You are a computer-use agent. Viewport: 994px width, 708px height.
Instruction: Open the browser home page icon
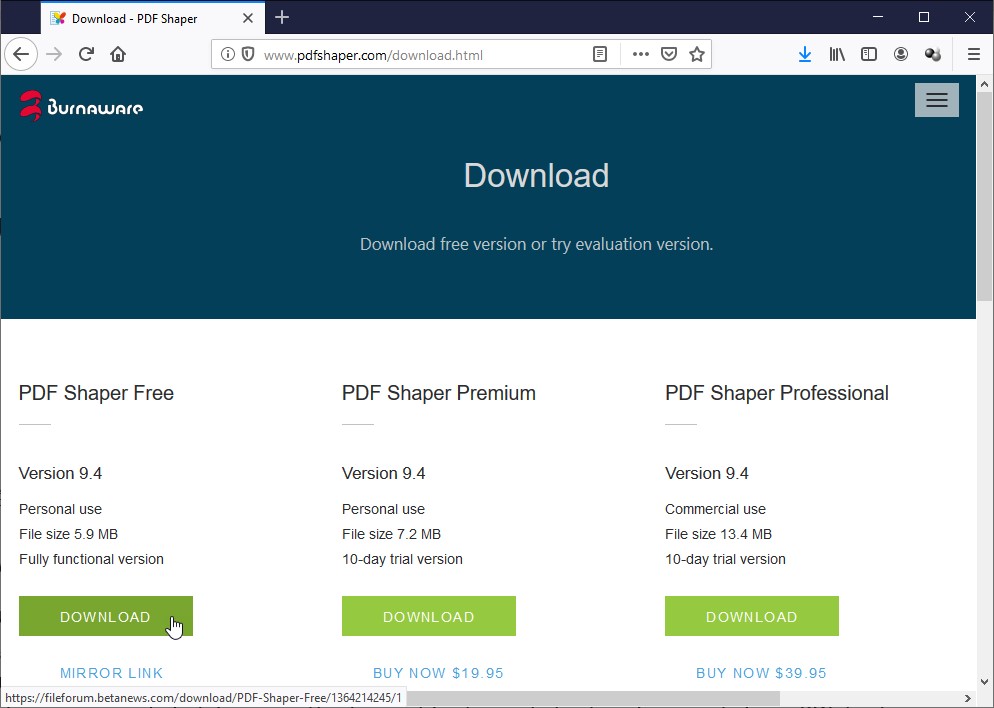118,54
